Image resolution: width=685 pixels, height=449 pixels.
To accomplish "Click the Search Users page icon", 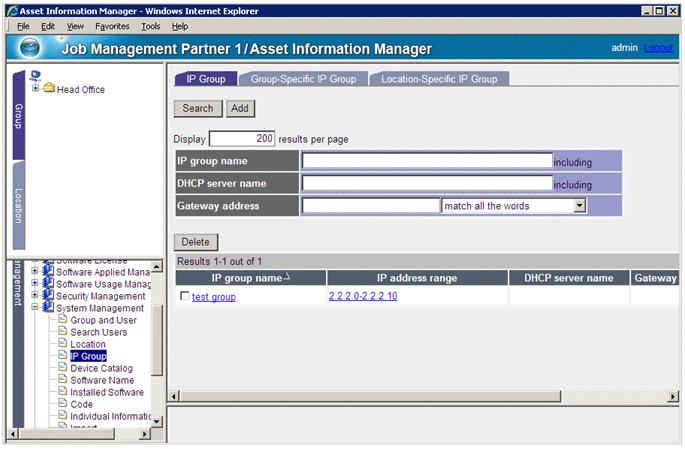I will (x=62, y=332).
